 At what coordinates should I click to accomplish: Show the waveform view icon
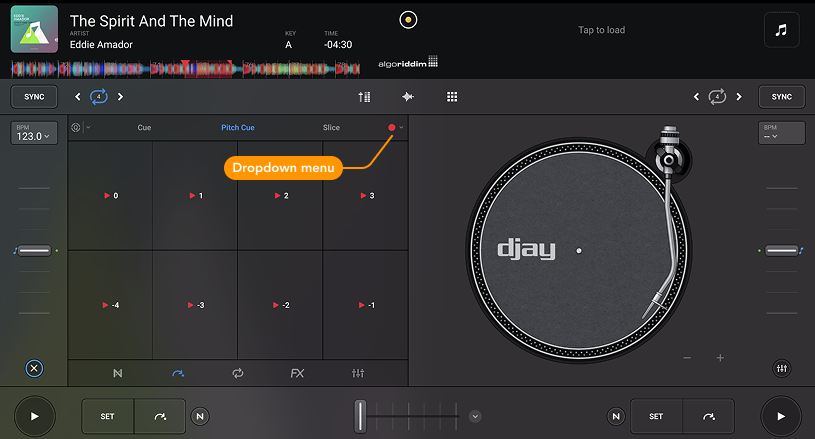coord(408,97)
